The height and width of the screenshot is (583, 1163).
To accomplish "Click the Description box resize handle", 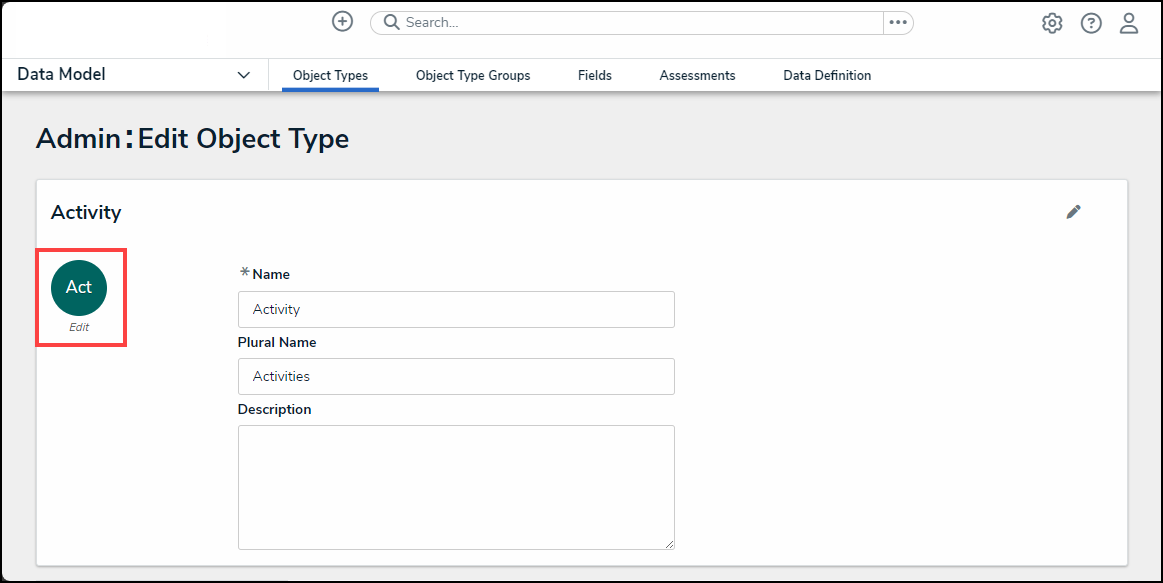I will tap(669, 544).
